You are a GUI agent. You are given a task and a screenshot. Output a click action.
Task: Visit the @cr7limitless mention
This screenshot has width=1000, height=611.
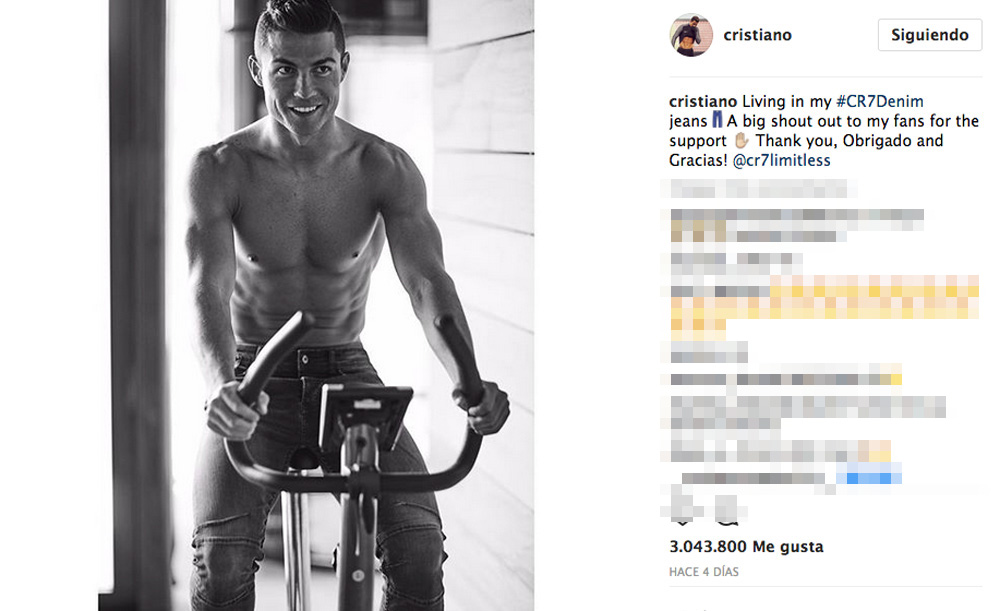click(x=781, y=161)
